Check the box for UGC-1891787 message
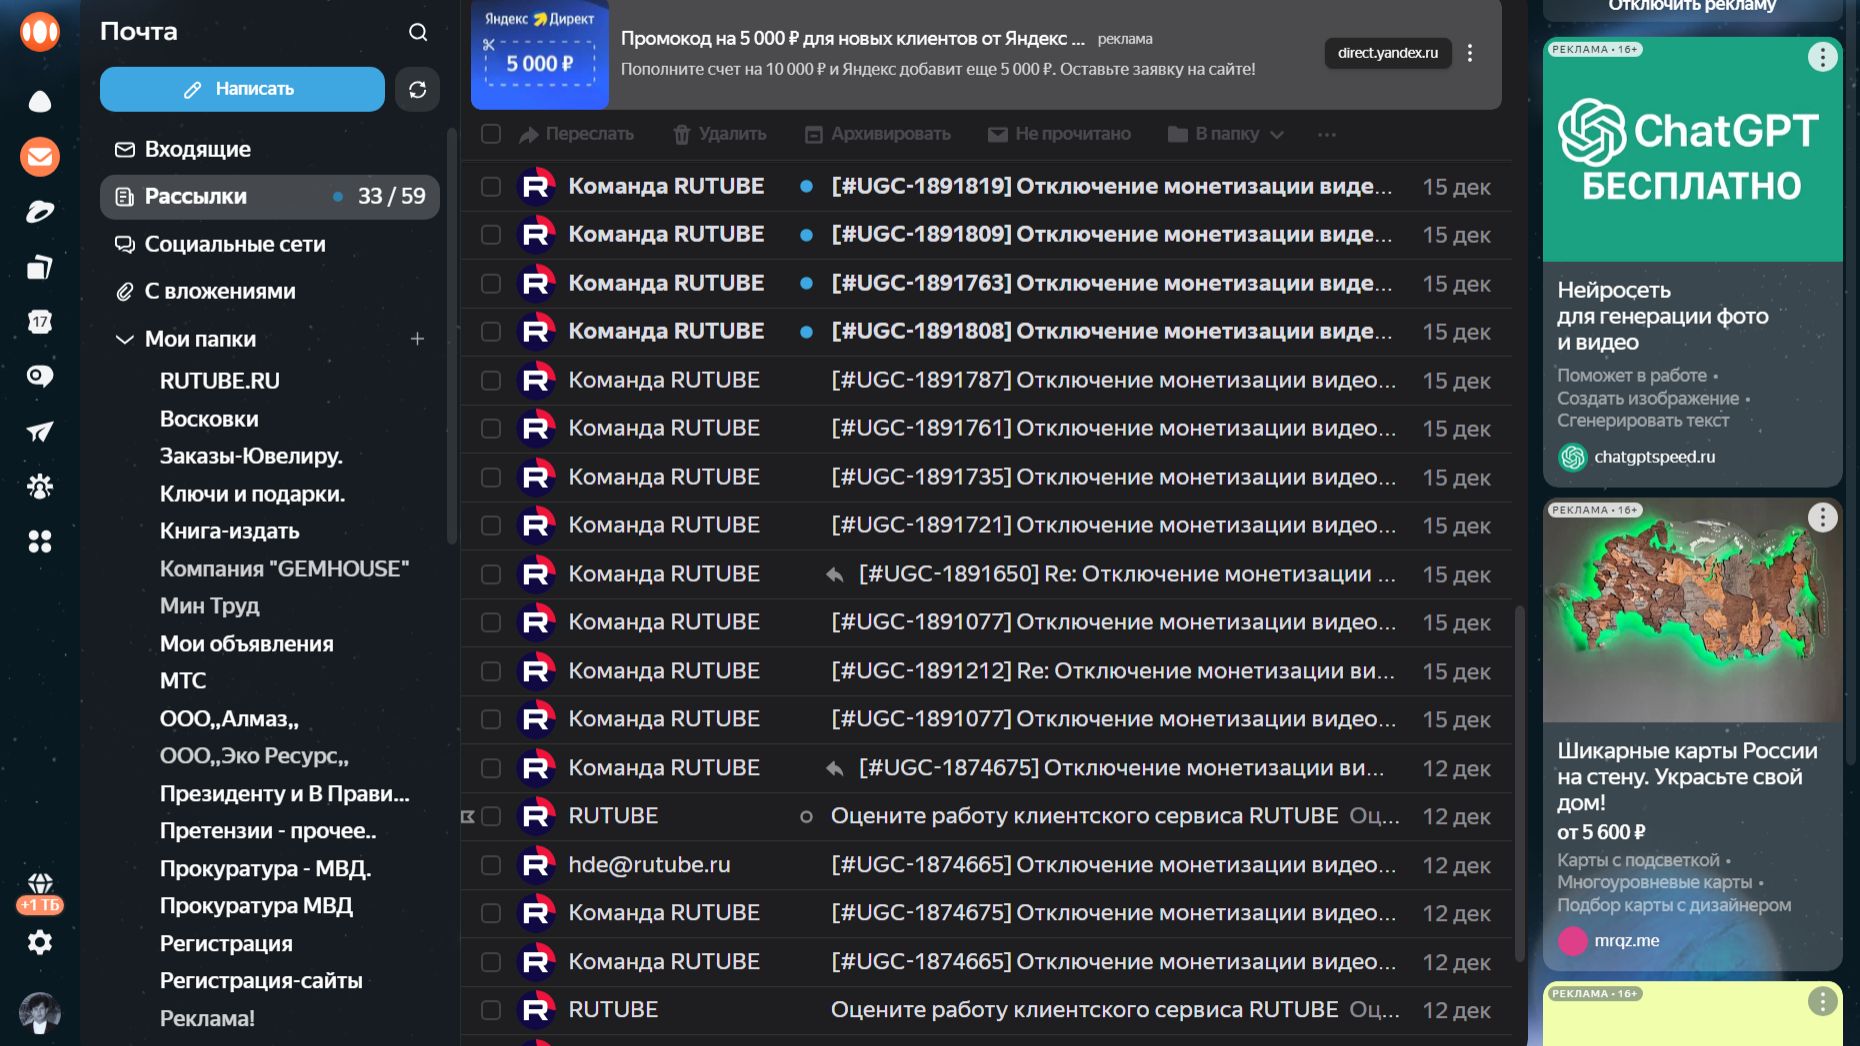 [x=491, y=380]
